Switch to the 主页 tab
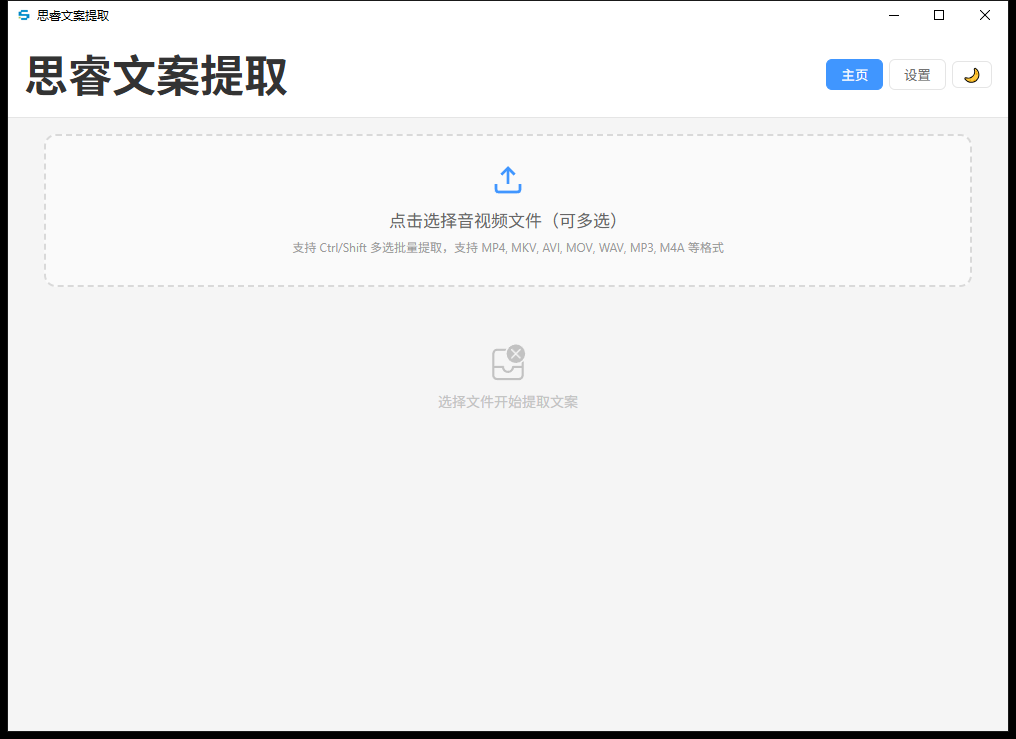The image size is (1016, 739). click(854, 75)
